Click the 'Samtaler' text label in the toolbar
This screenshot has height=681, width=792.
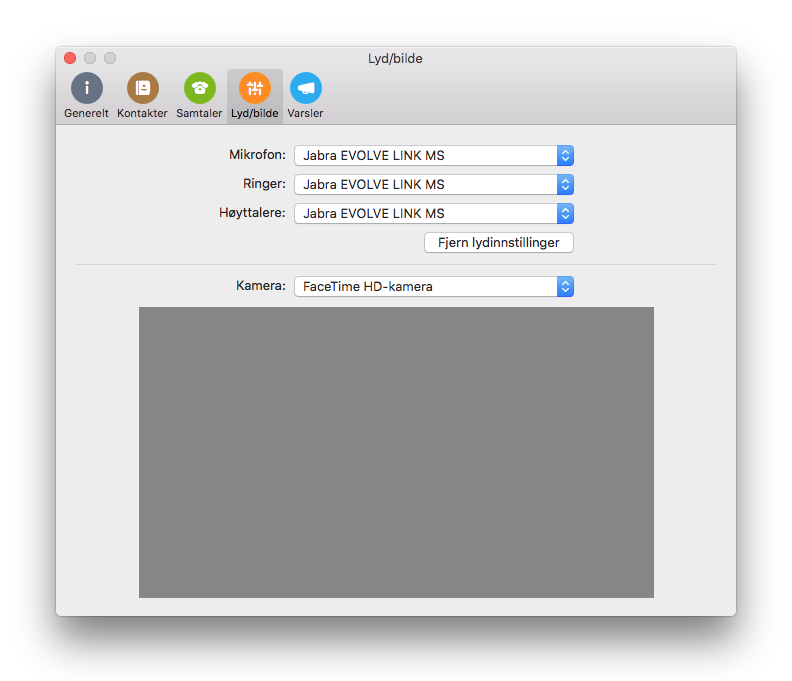pyautogui.click(x=199, y=114)
